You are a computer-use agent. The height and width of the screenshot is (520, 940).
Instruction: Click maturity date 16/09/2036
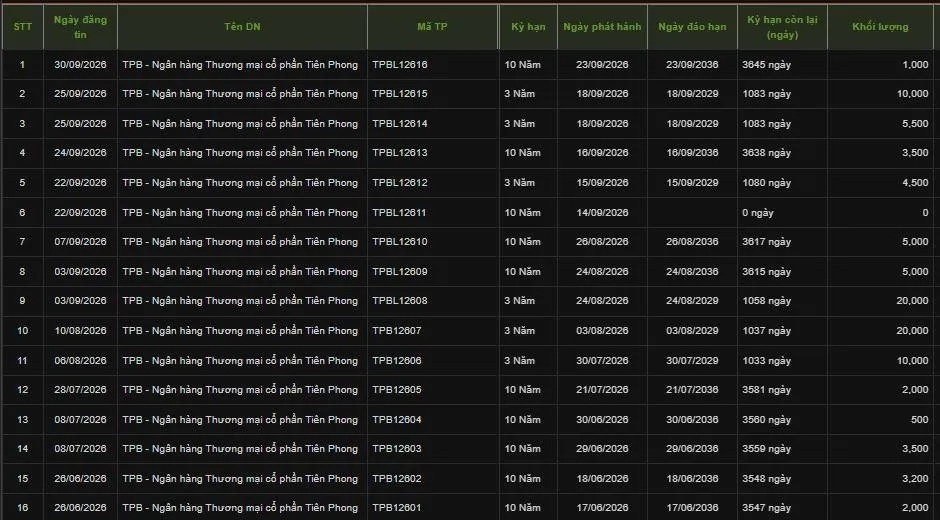(692, 153)
